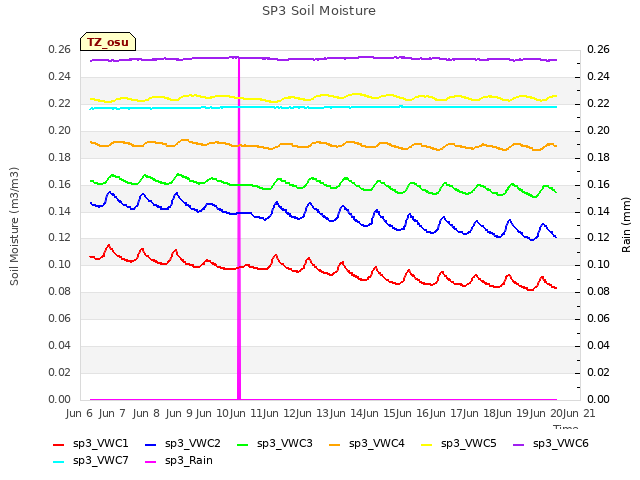
Task: Select the sp3_VWC6 legend label
Action: click(560, 443)
